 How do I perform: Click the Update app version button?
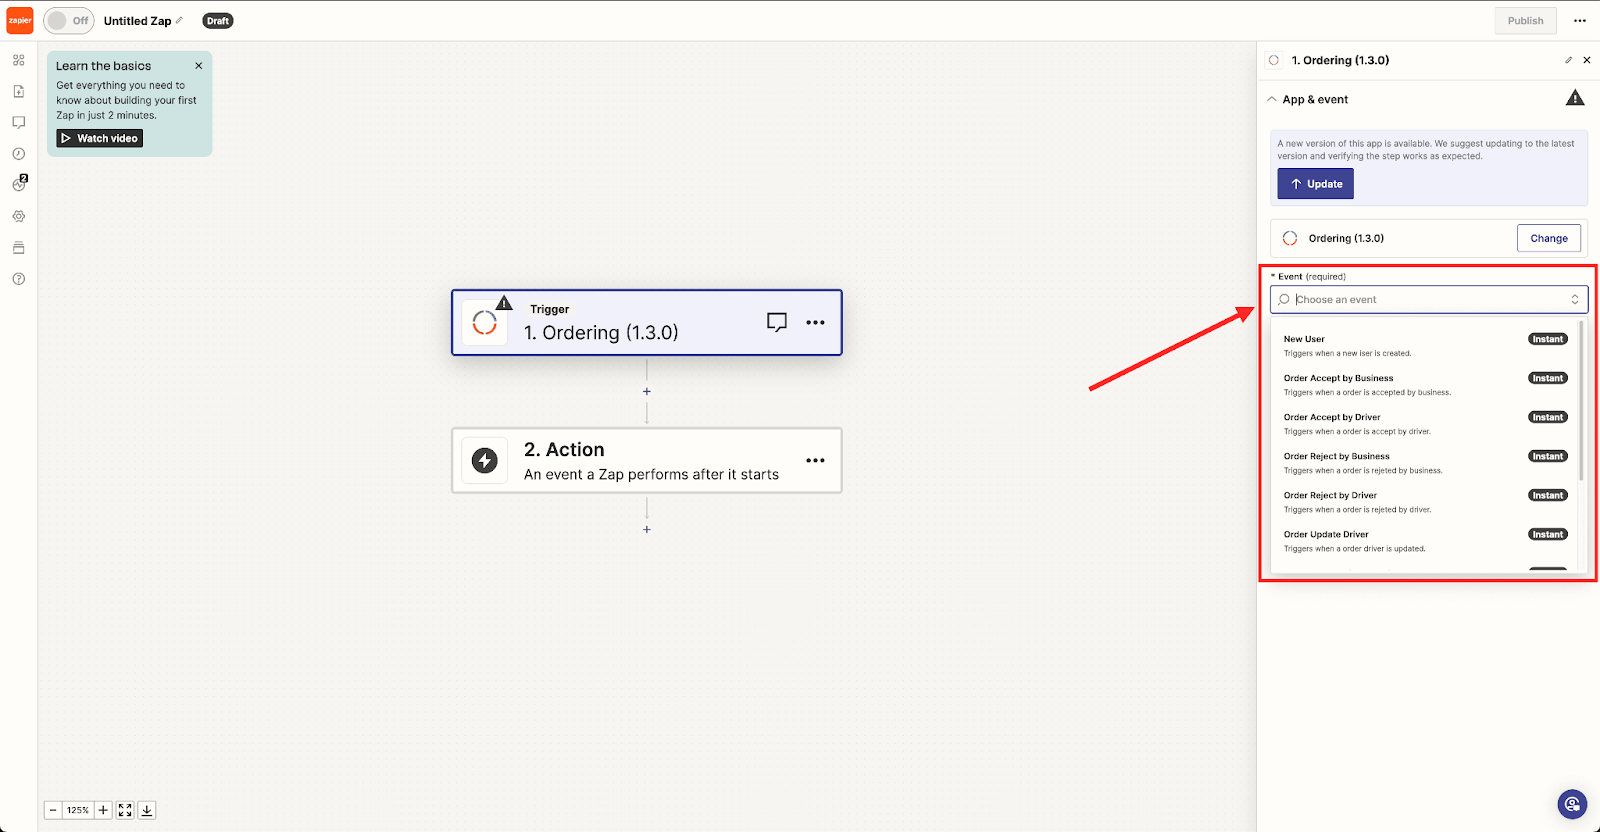[1315, 184]
